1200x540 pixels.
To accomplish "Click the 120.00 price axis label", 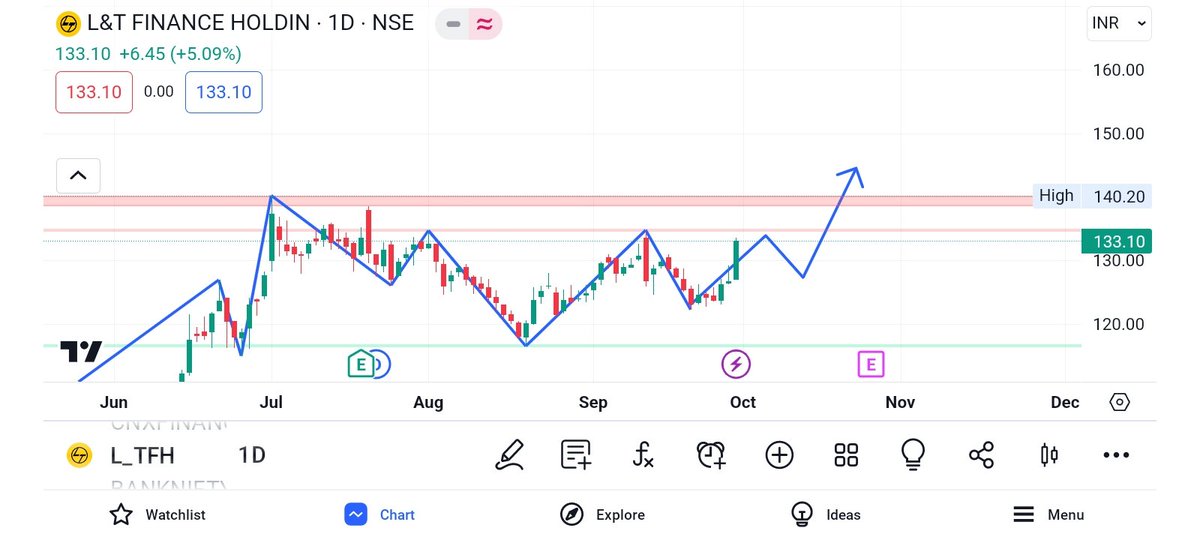I will [x=1119, y=324].
